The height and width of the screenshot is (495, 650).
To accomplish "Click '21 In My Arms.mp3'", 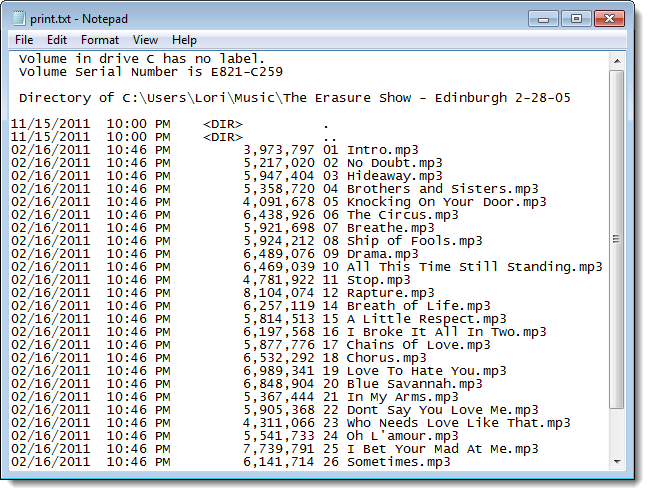I will [x=391, y=397].
